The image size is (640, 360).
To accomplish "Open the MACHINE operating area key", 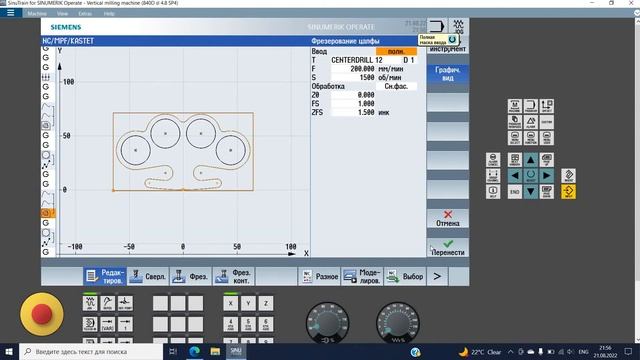I will (x=515, y=106).
